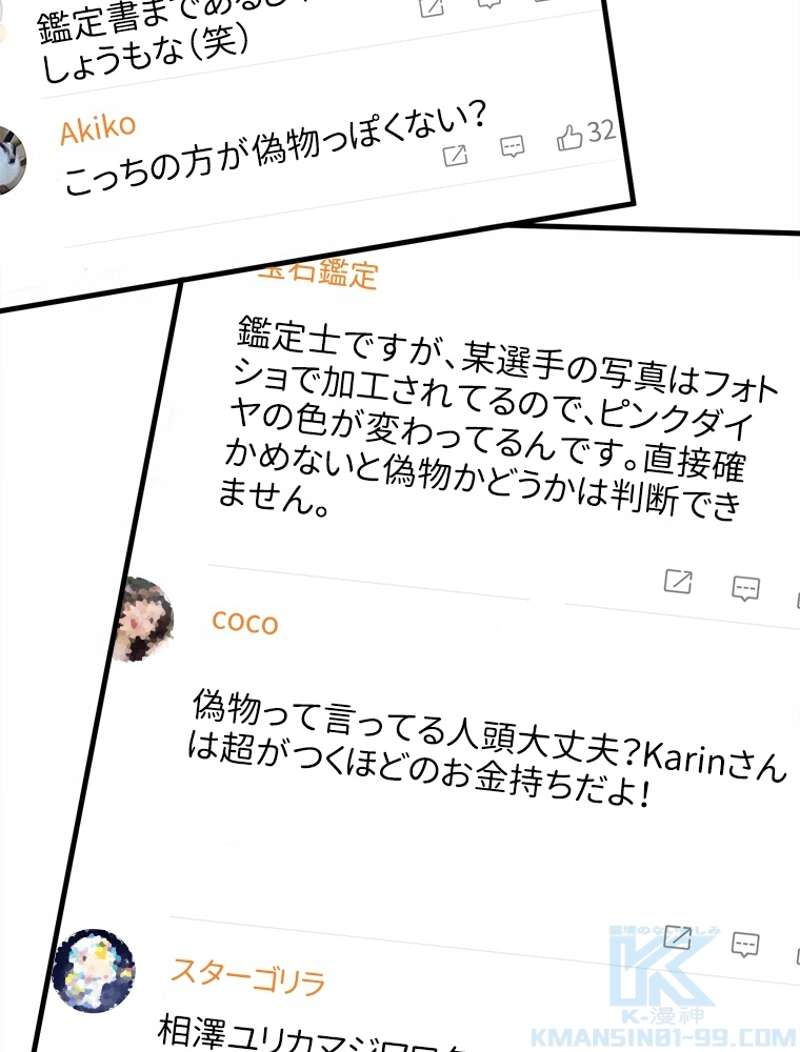Viewport: 800px width, 1052px height.
Task: Open the reply bubble below coco's comment
Action: (745, 945)
